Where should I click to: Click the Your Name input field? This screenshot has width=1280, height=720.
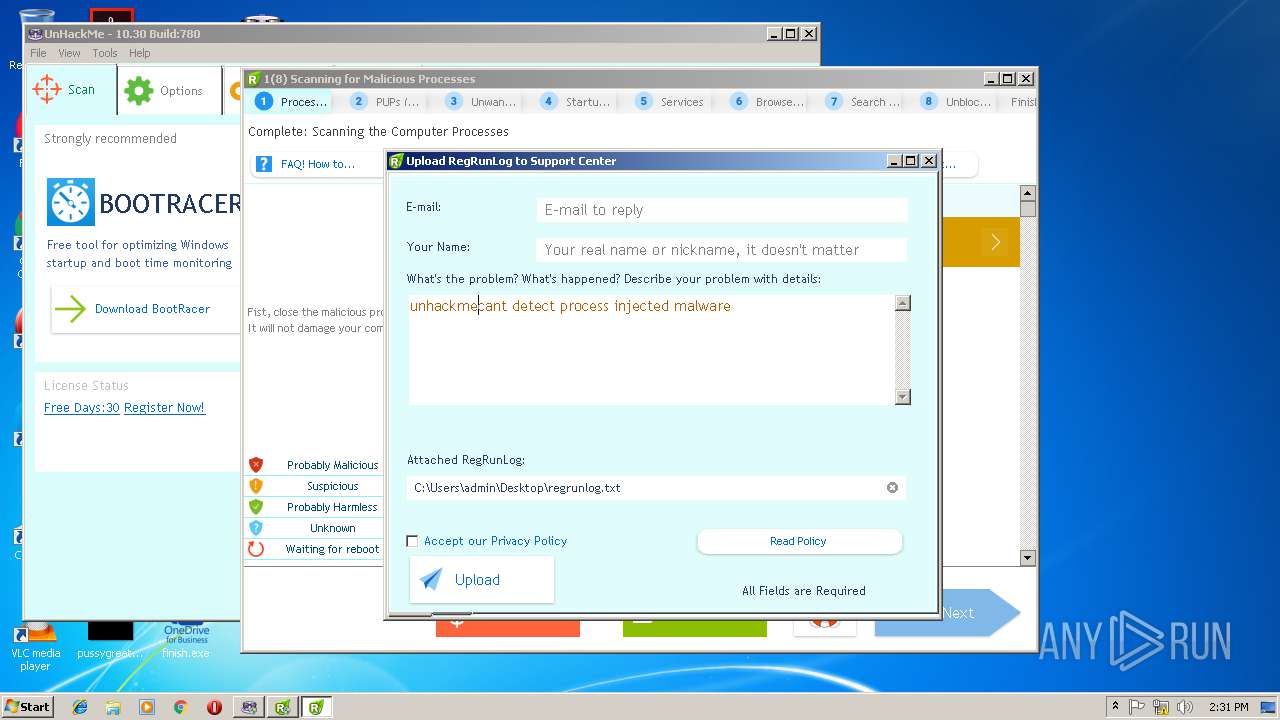click(x=722, y=250)
